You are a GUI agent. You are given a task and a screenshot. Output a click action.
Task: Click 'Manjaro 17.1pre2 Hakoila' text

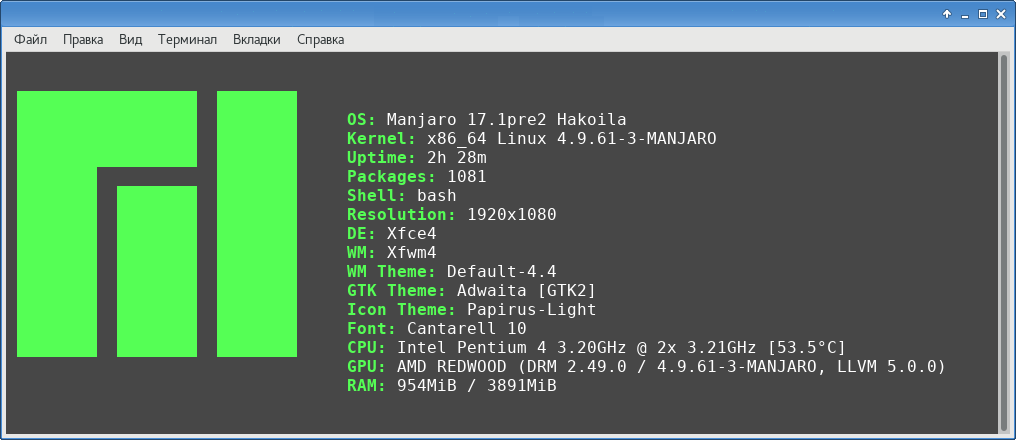[x=507, y=120]
